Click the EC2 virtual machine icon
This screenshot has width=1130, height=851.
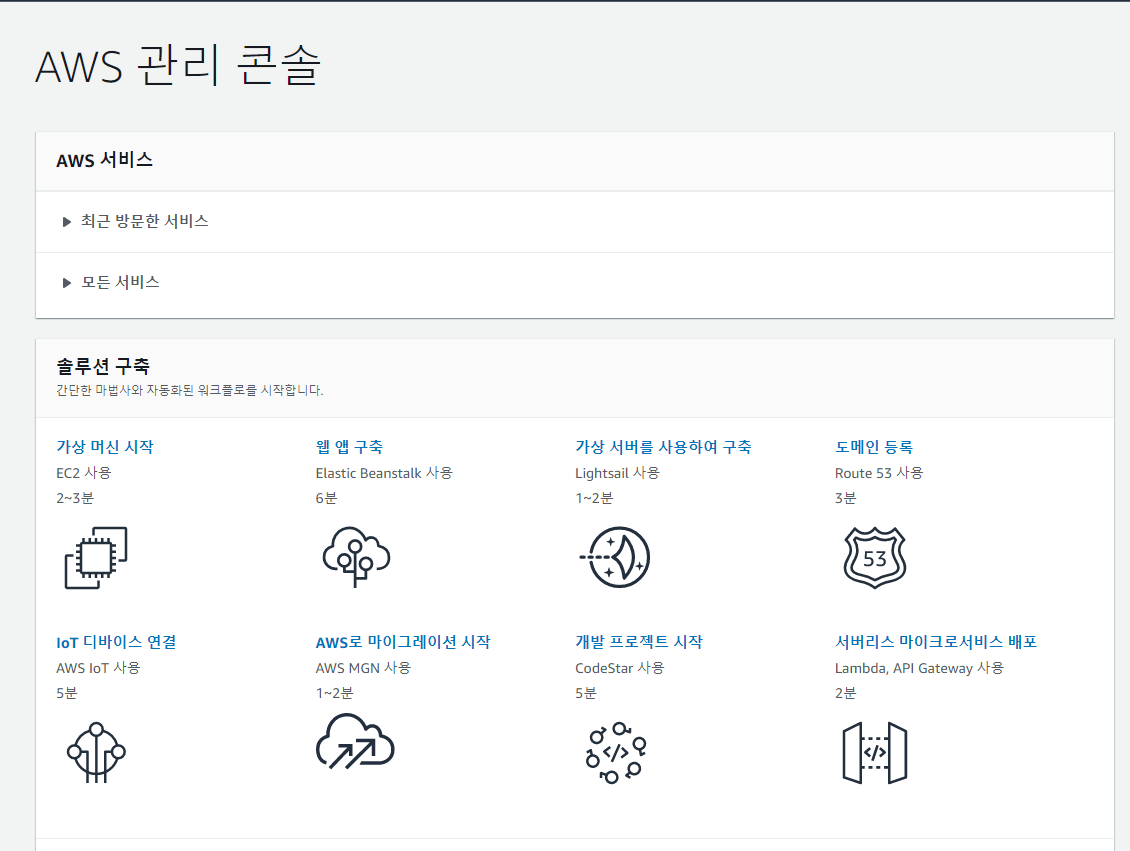96,558
